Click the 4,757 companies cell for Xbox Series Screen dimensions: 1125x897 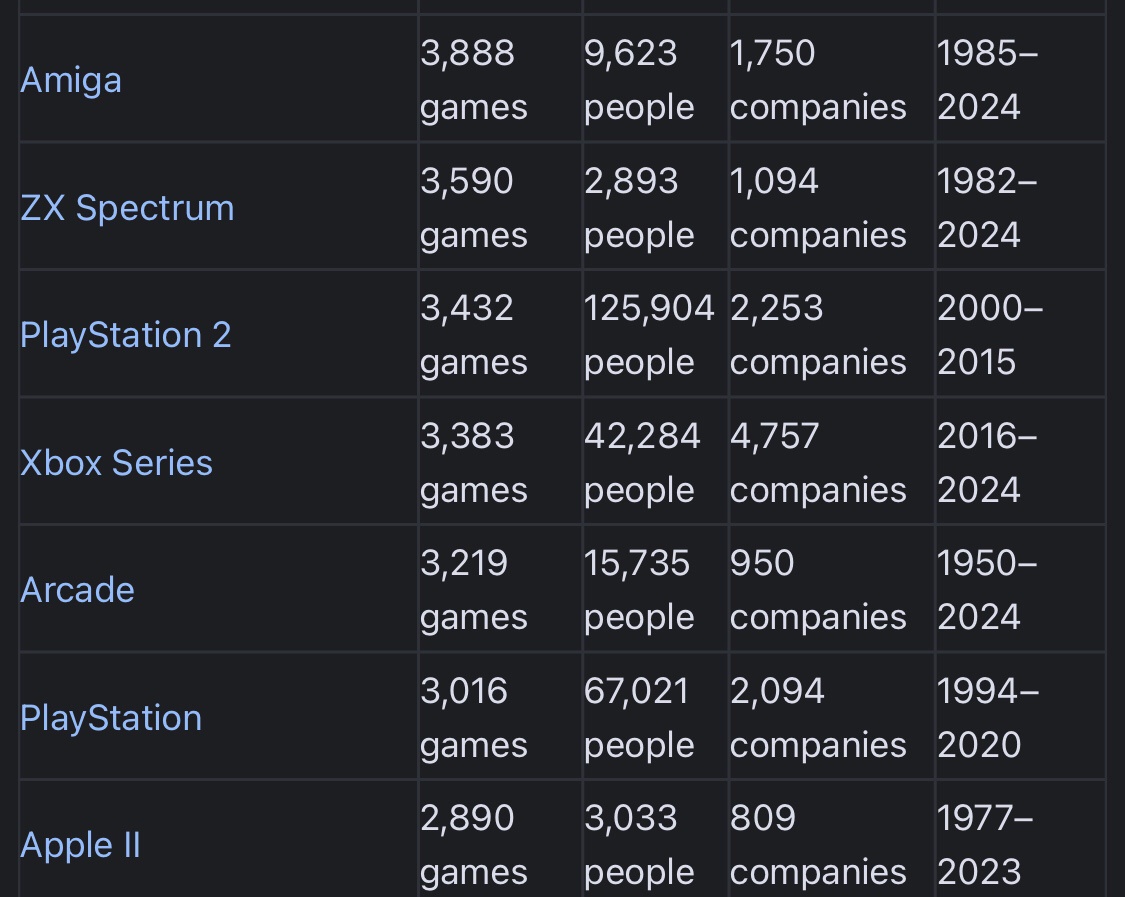[832, 462]
